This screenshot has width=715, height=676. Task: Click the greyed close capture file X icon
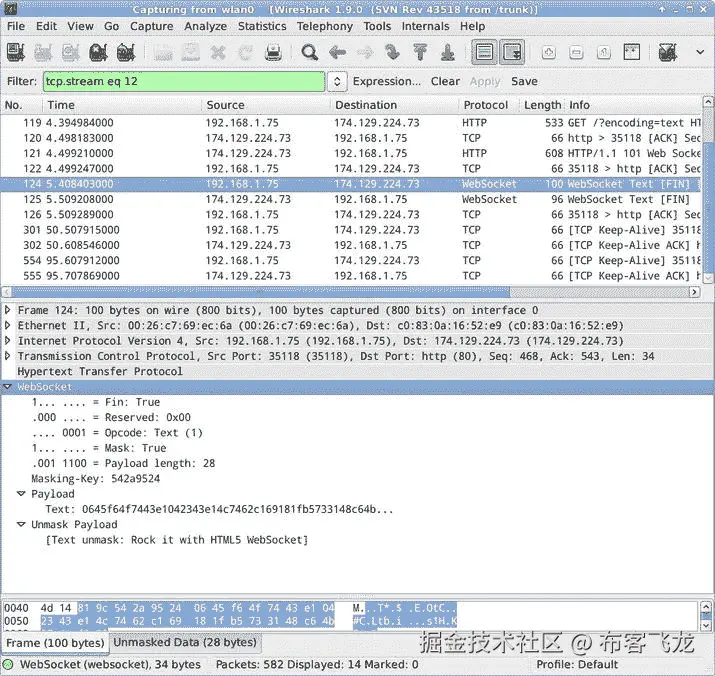tap(218, 52)
